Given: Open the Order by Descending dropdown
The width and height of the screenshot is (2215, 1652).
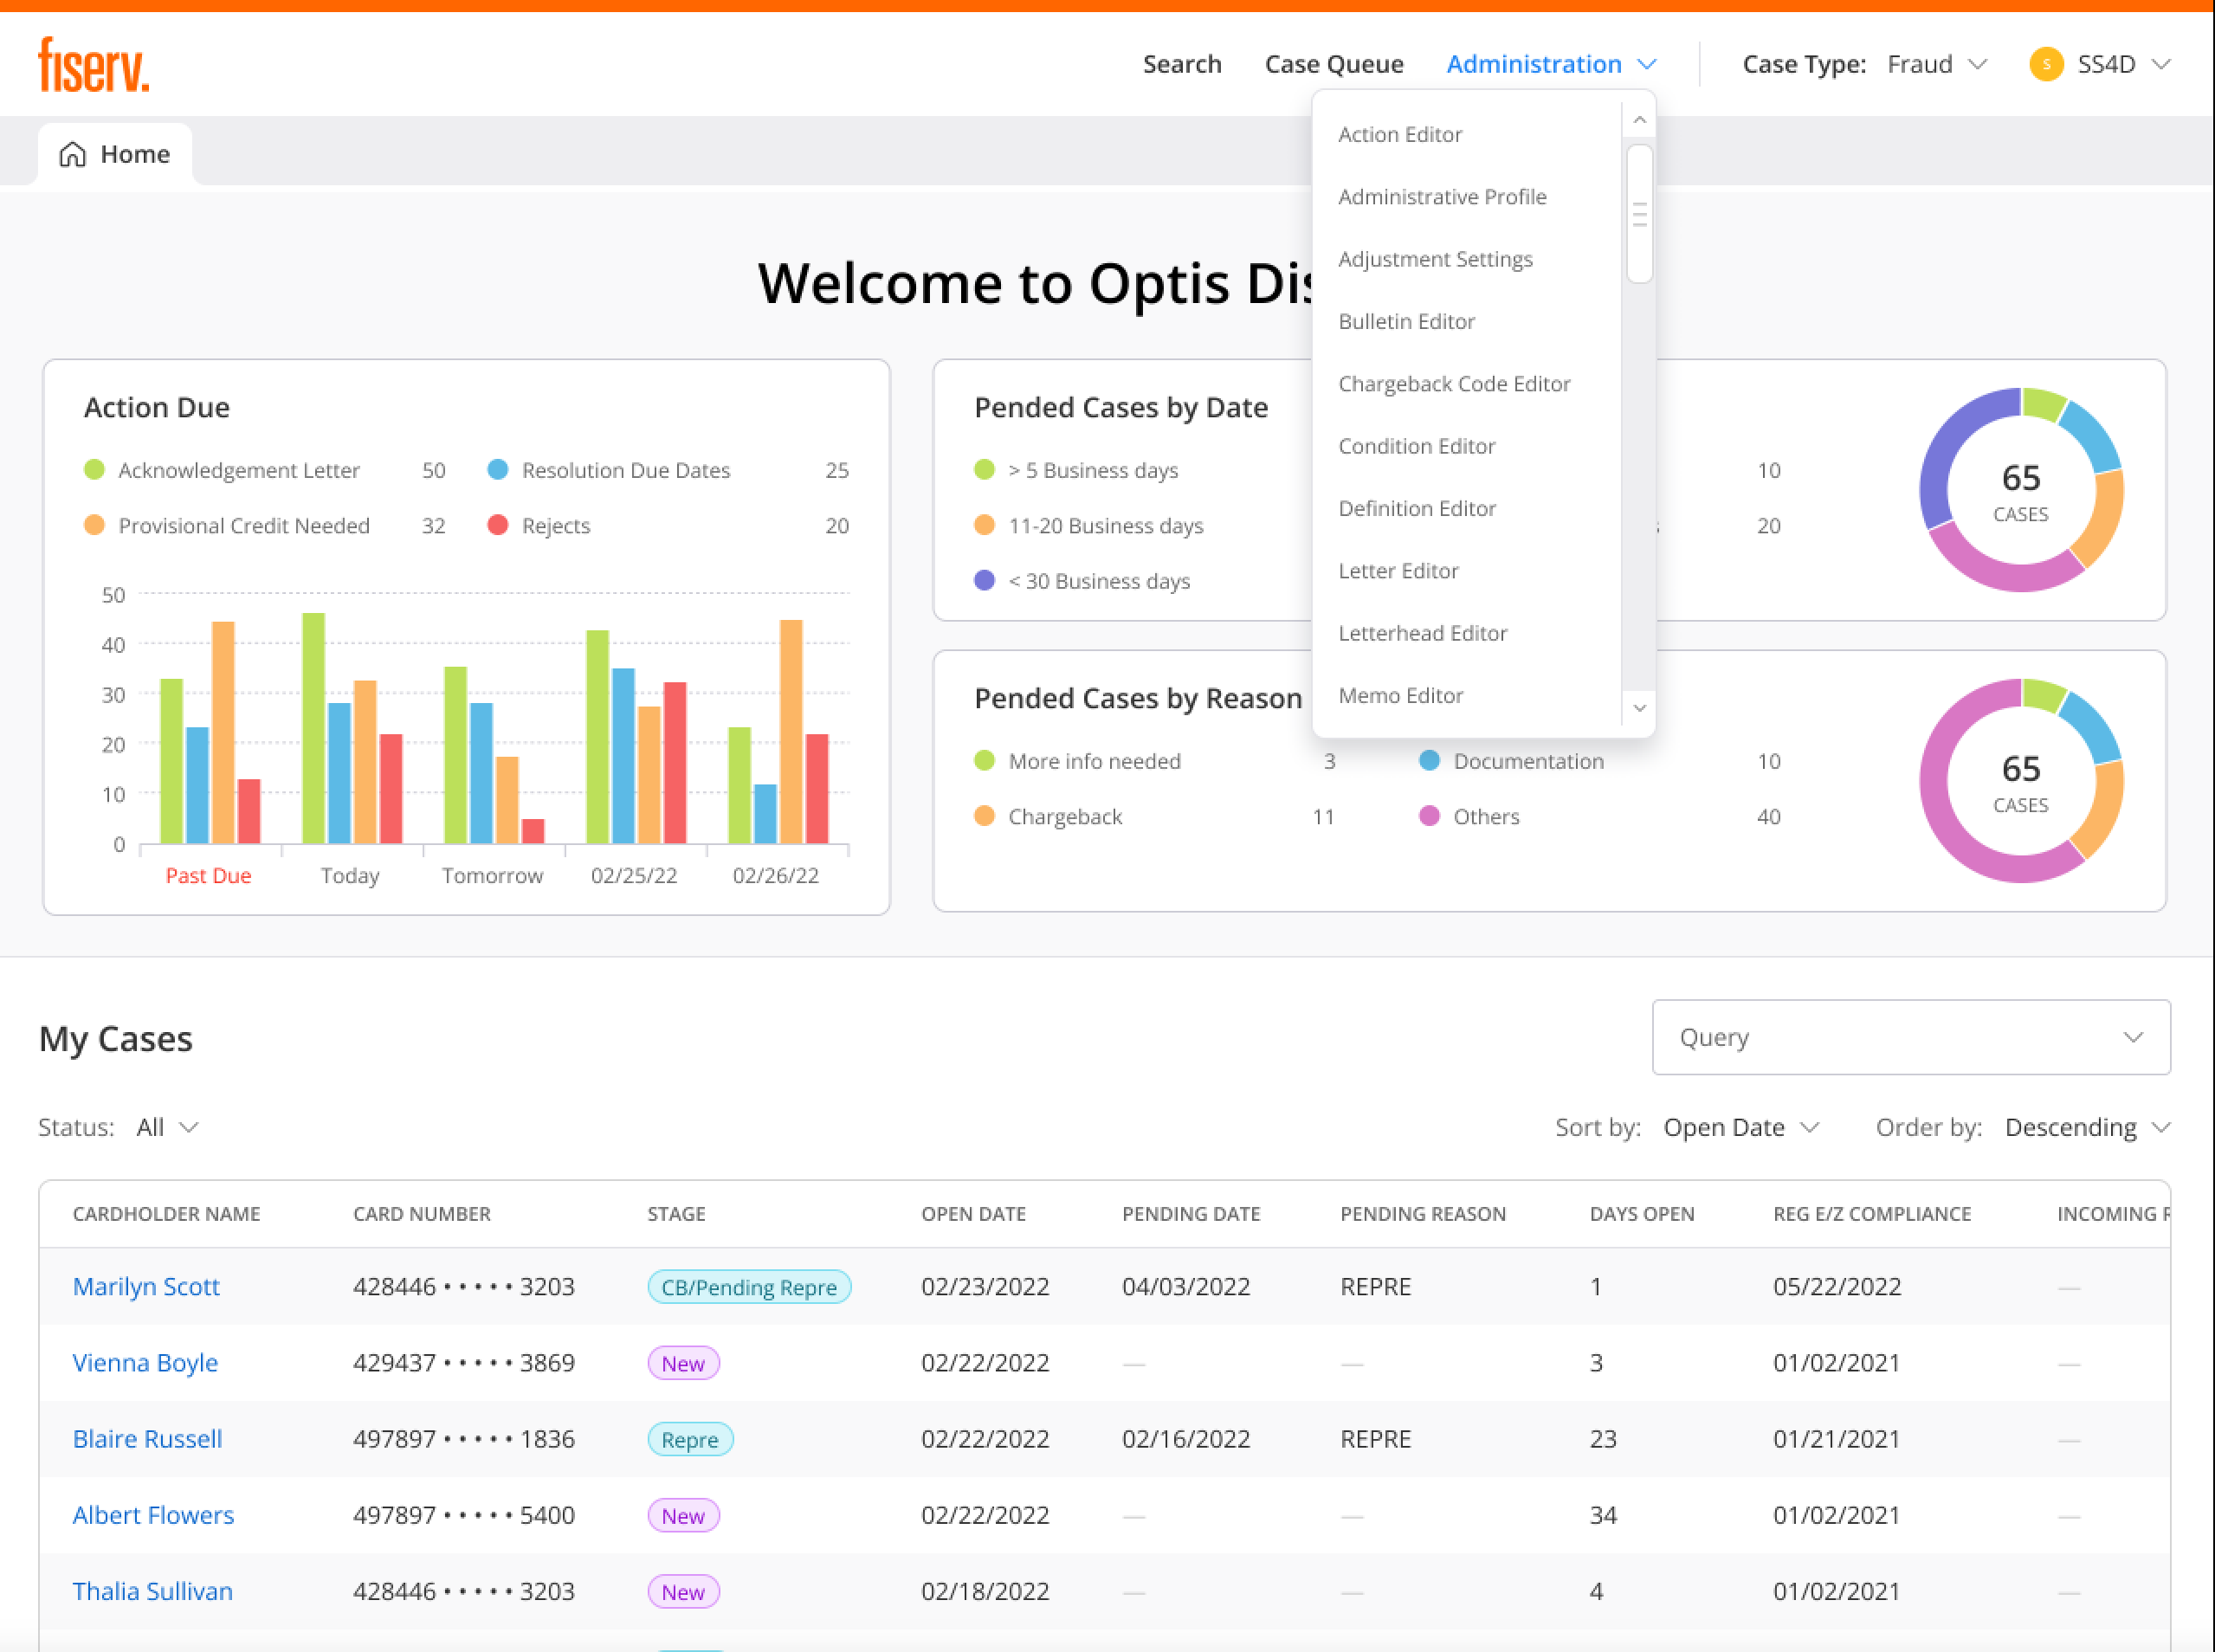Looking at the screenshot, I should pos(2088,1127).
